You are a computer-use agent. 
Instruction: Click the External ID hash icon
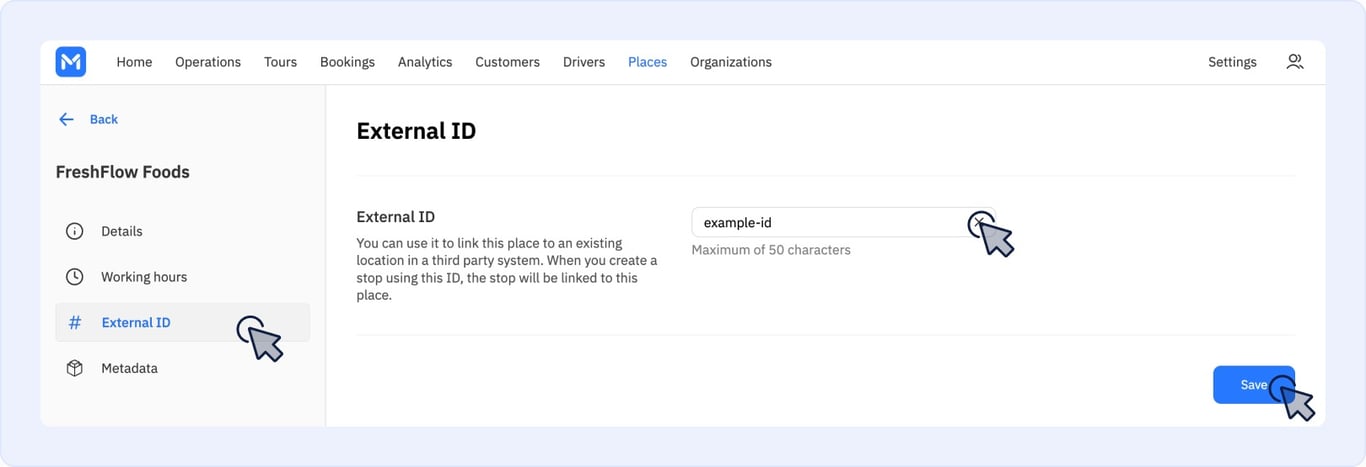pyautogui.click(x=74, y=322)
